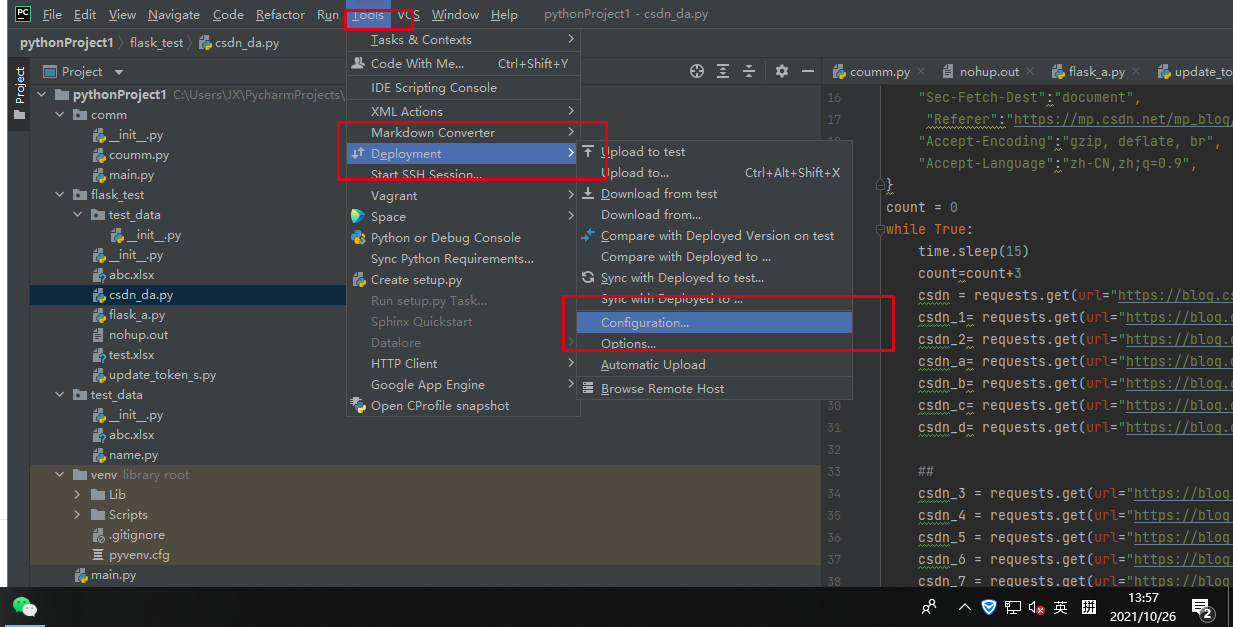Close the flask_a.py editor tab
This screenshot has height=627, width=1233.
(1136, 71)
